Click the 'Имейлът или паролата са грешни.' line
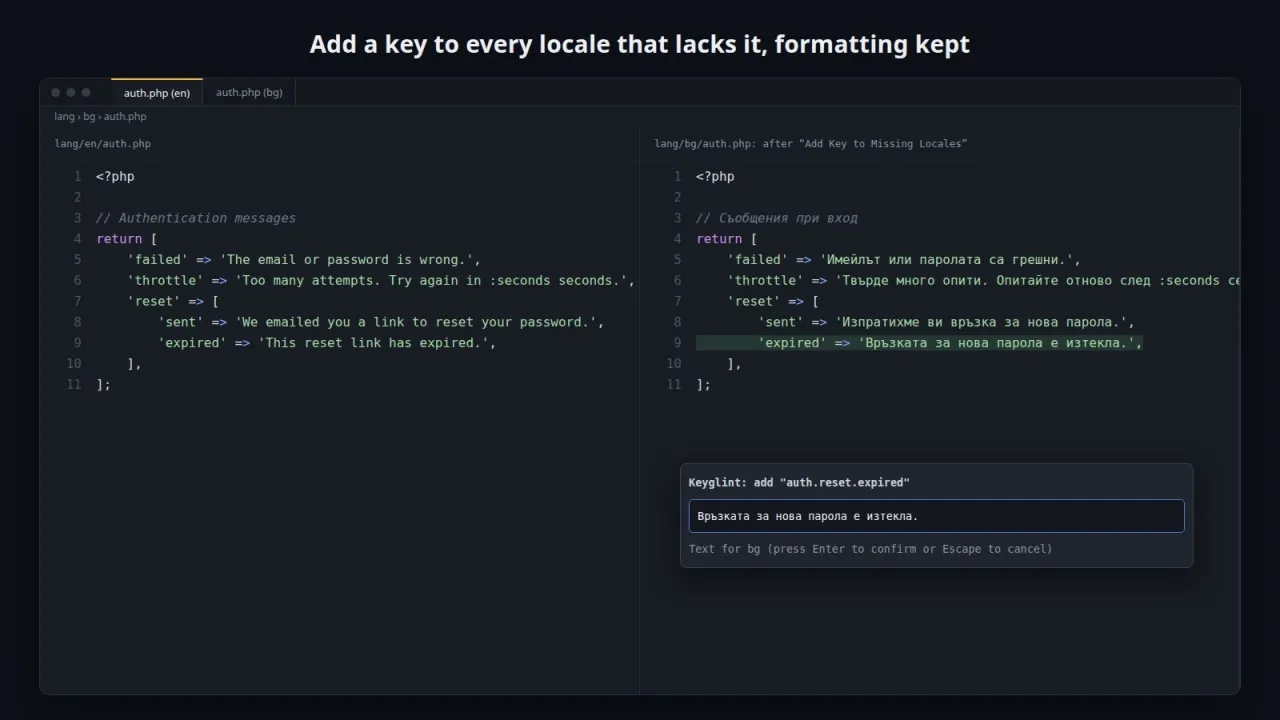 (x=904, y=260)
